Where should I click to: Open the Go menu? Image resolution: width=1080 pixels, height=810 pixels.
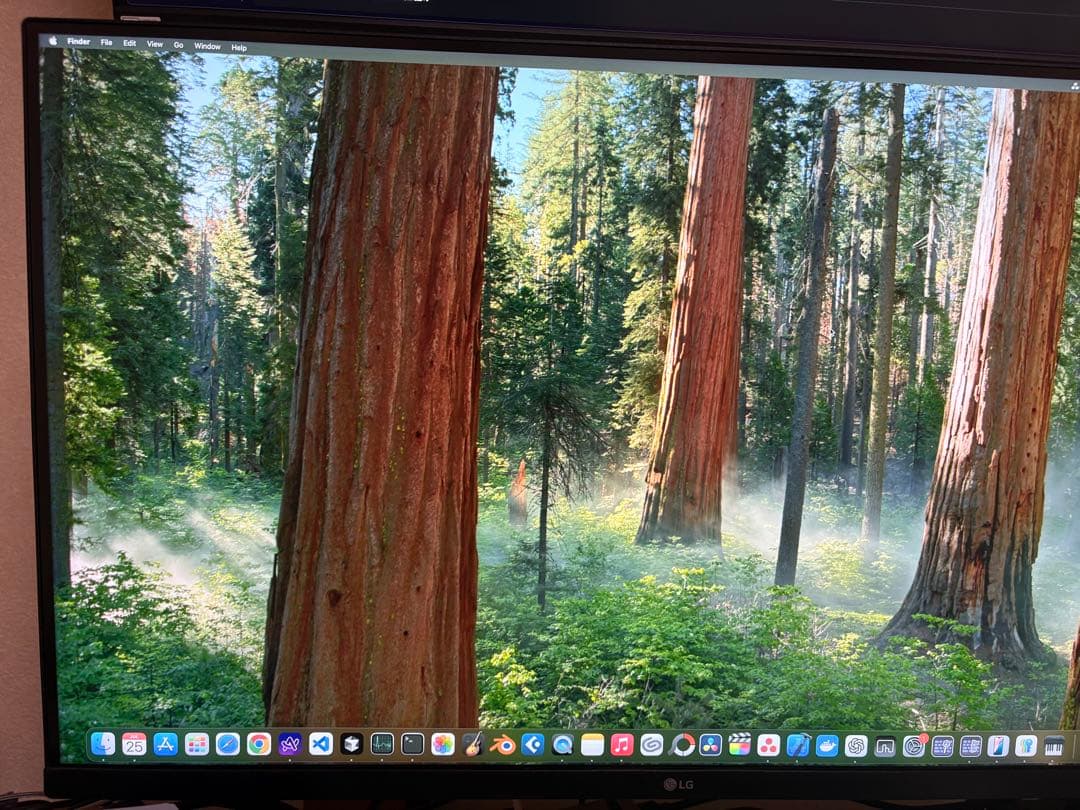(178, 45)
